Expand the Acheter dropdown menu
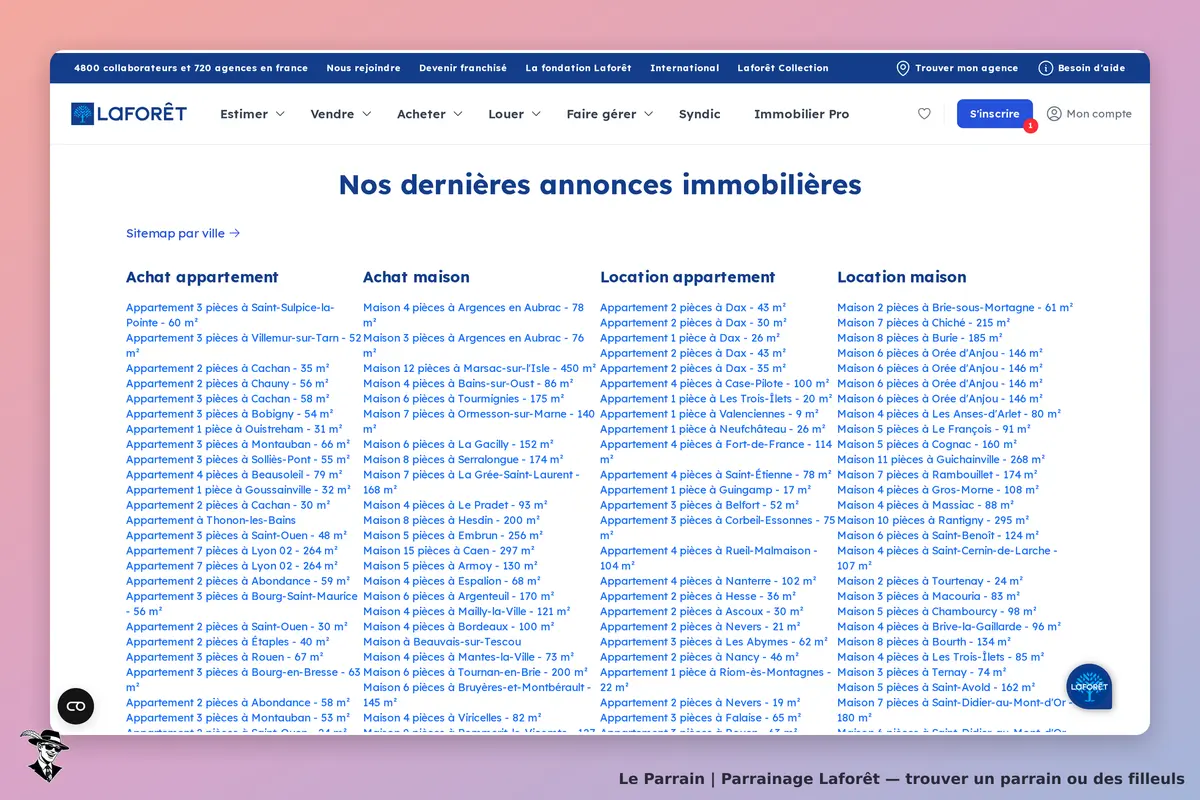This screenshot has width=1200, height=800. [x=430, y=114]
